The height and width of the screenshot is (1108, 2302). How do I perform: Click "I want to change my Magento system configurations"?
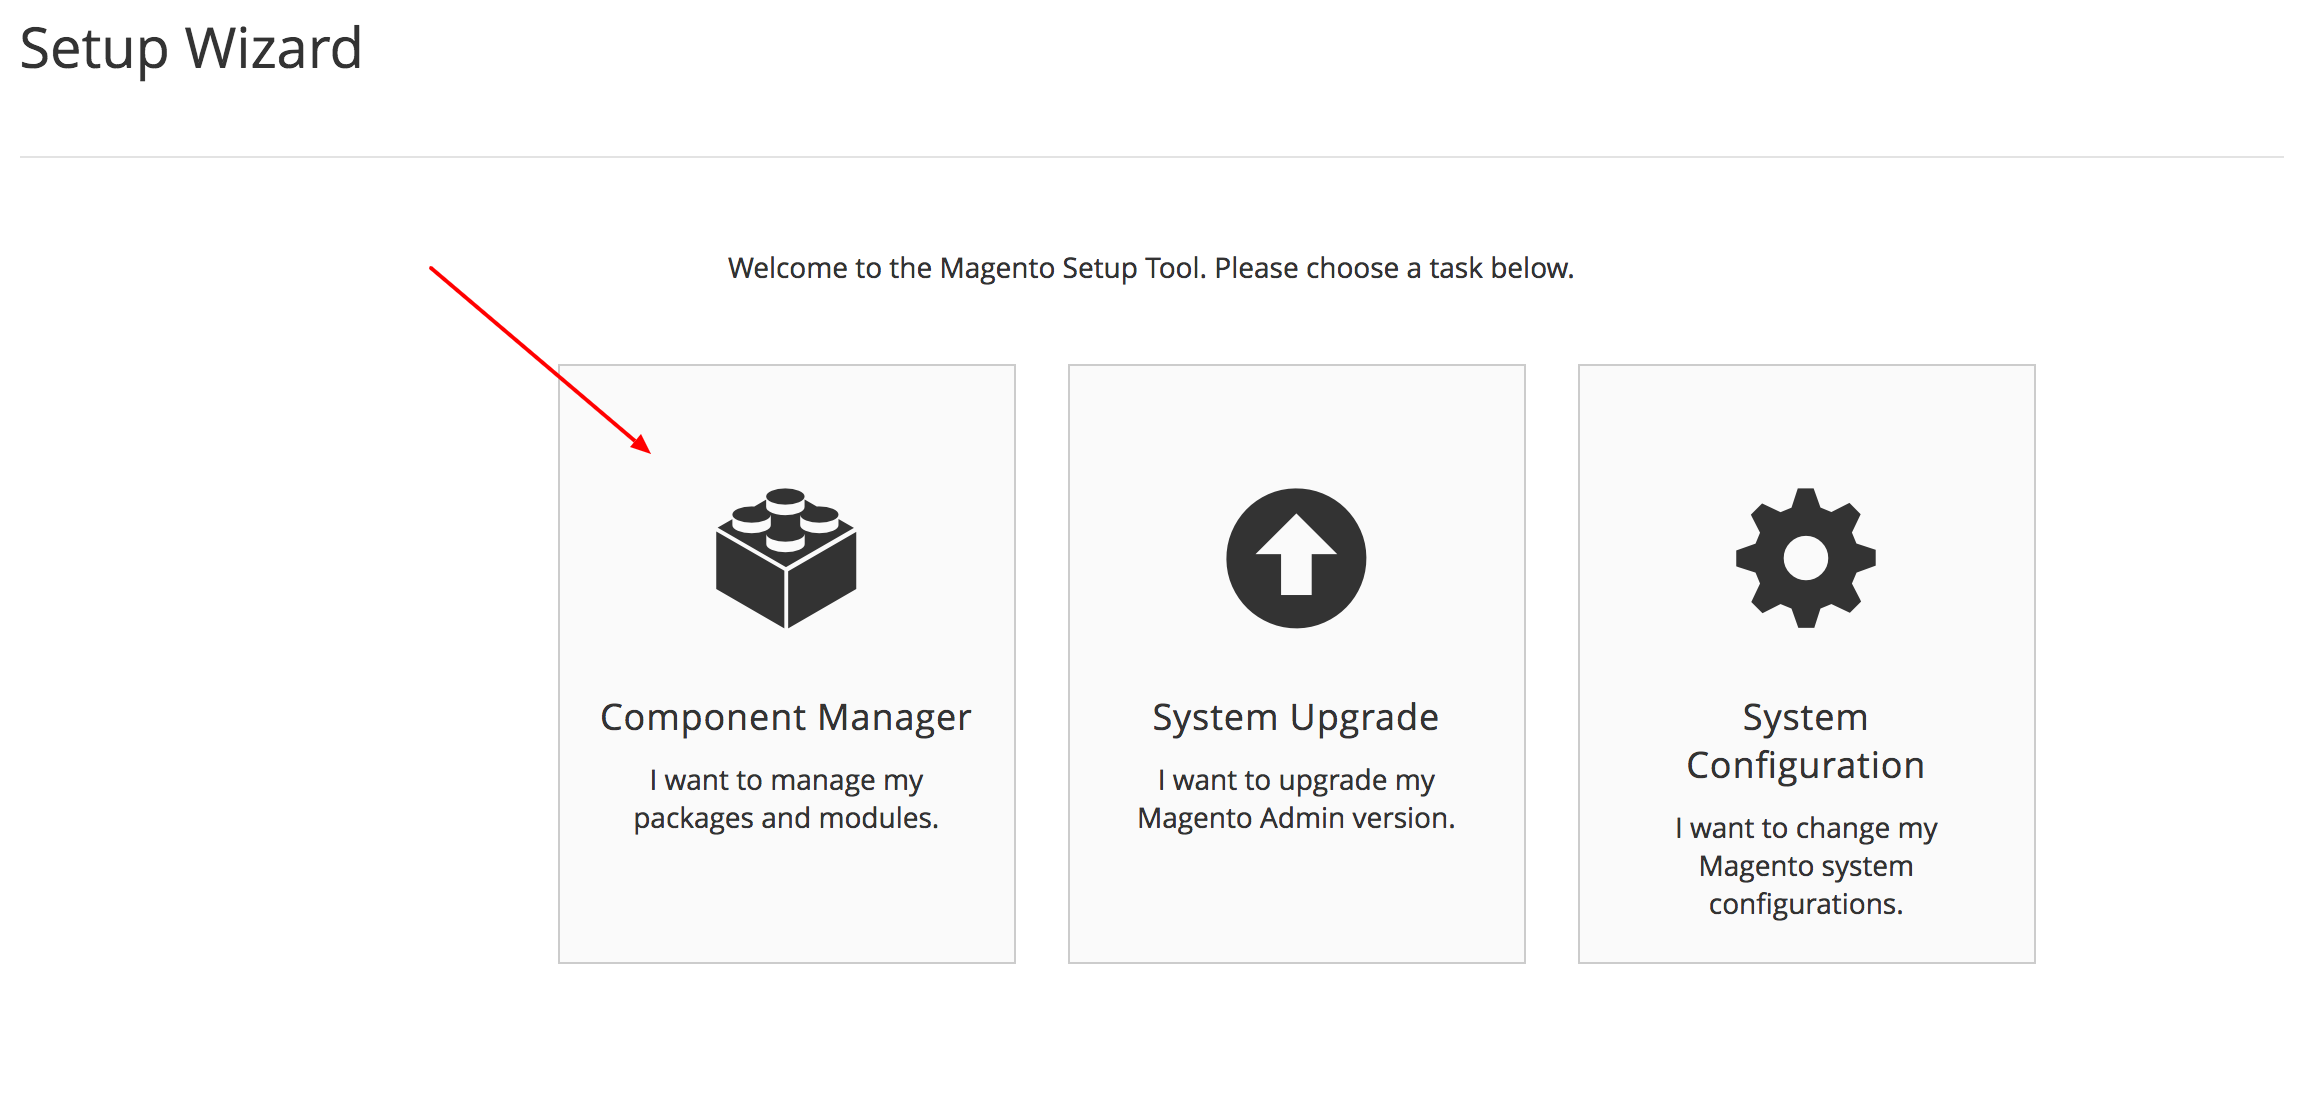pyautogui.click(x=1806, y=866)
